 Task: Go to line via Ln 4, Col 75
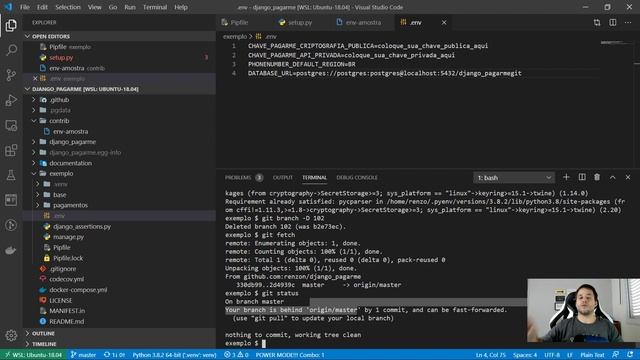[x=491, y=355]
